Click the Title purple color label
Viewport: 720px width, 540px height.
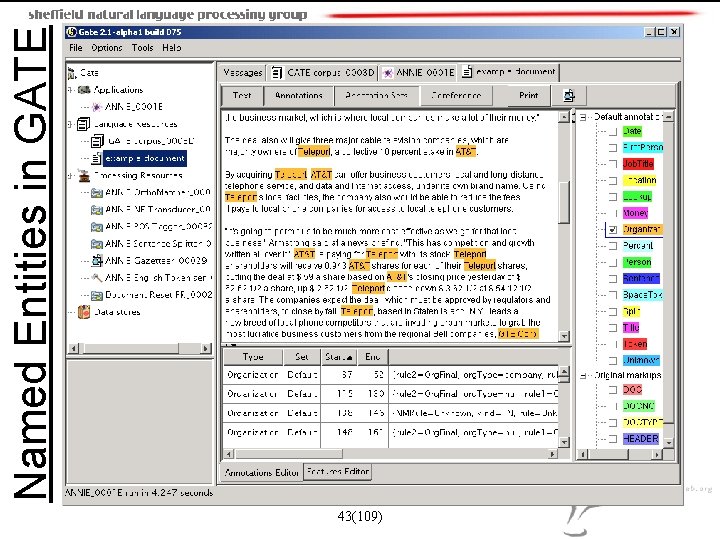point(631,327)
